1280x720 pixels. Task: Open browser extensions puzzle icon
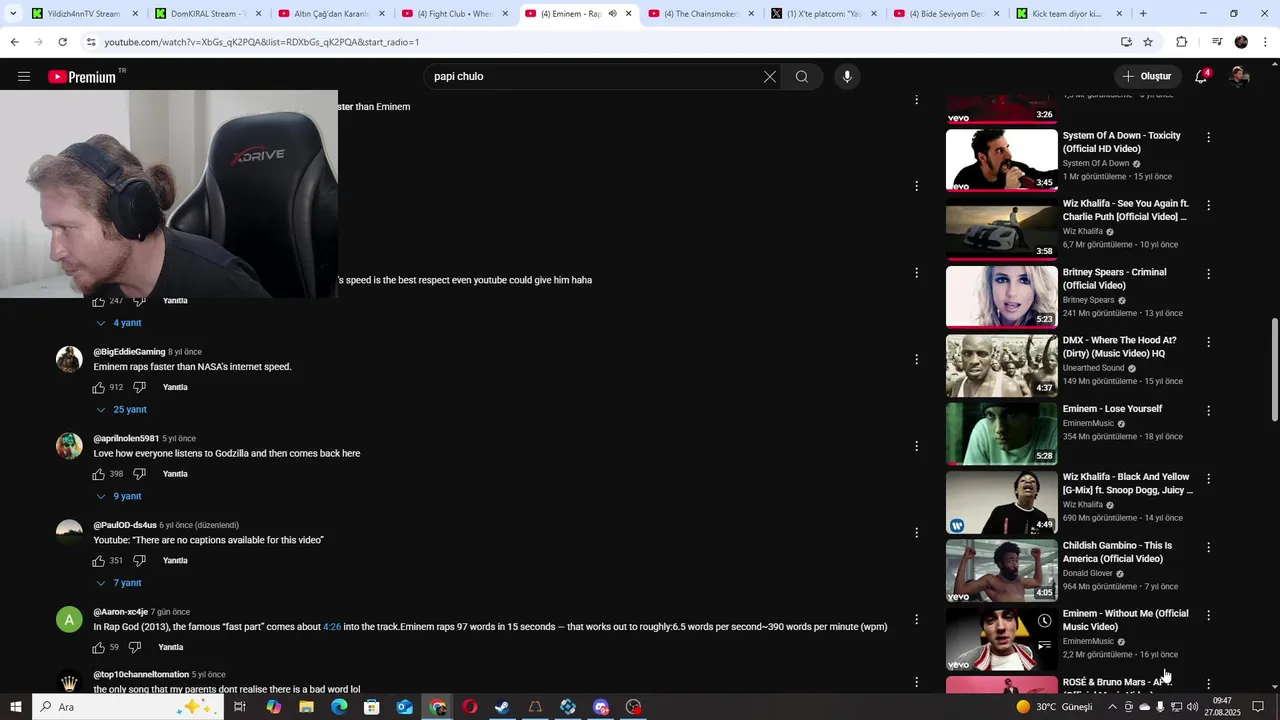point(1181,42)
